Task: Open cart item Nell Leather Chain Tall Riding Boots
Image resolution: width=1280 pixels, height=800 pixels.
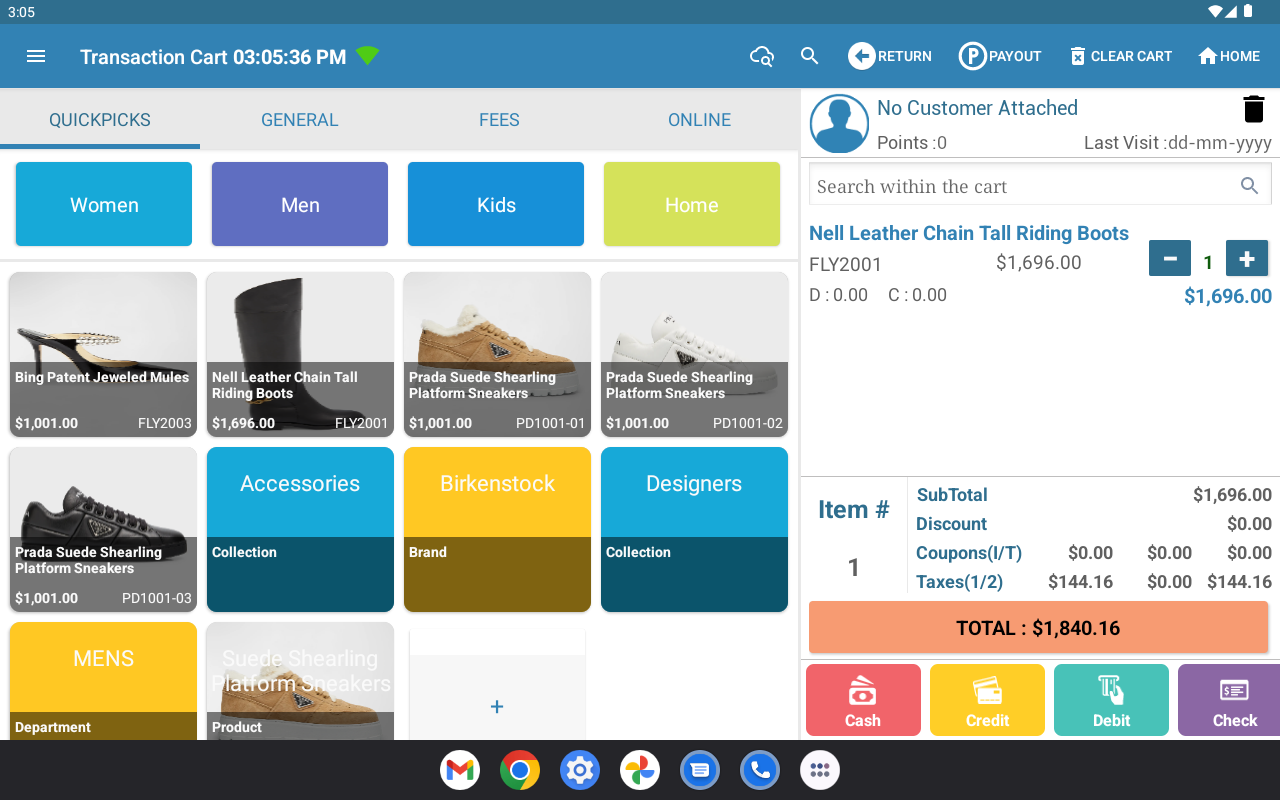Action: coord(969,233)
